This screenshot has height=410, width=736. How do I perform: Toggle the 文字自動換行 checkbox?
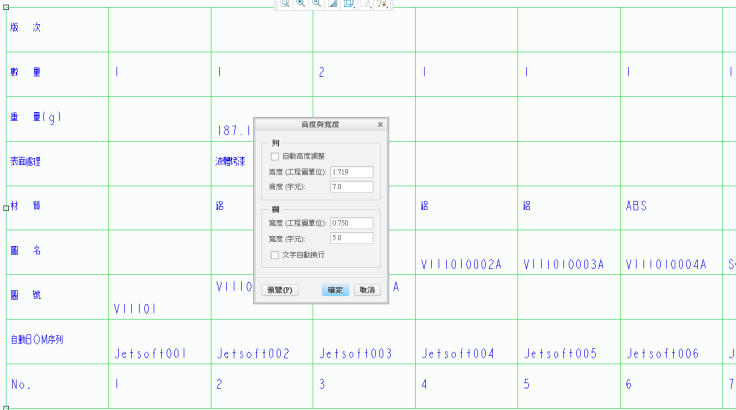coord(275,255)
